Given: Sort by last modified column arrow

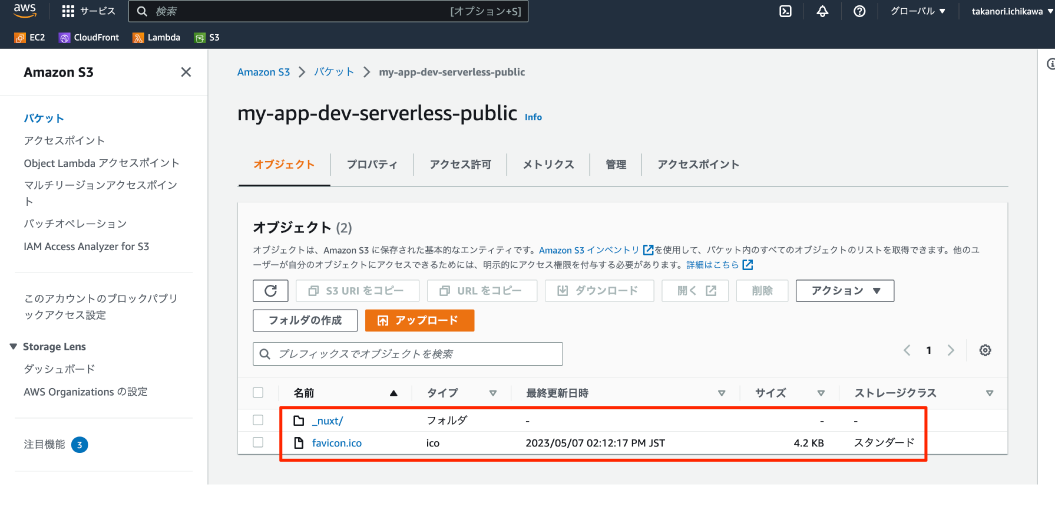Looking at the screenshot, I should [722, 393].
